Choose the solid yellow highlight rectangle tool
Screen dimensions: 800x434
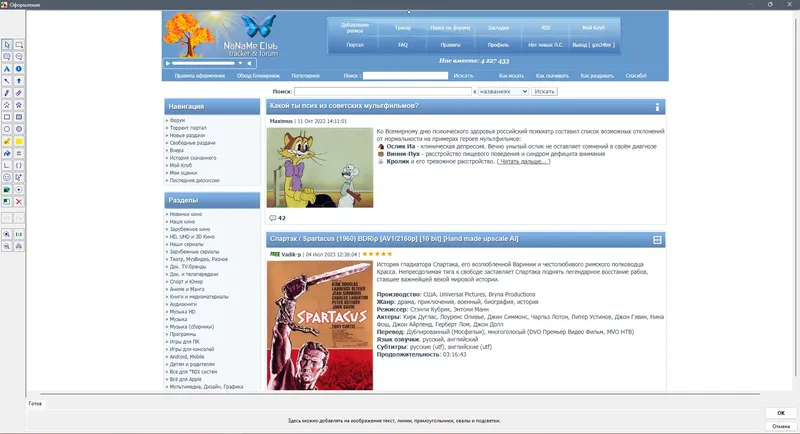[19, 141]
